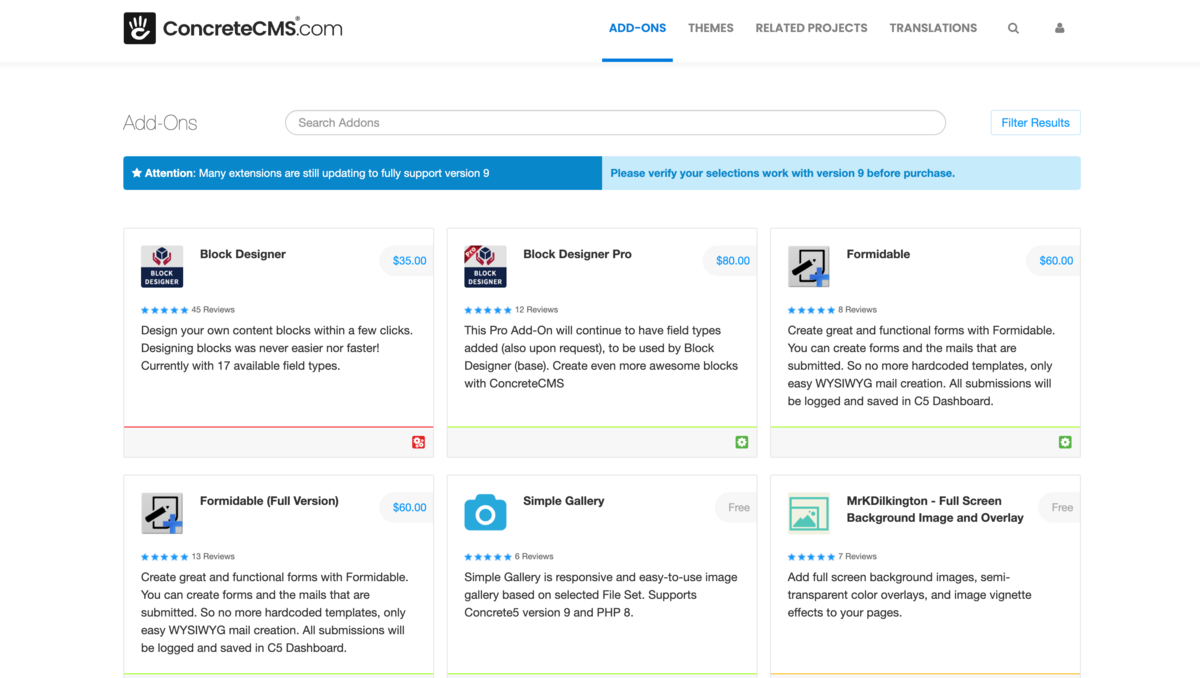Click the Formidable $60.00 card's wand icon
1200x678 pixels.
click(x=809, y=266)
